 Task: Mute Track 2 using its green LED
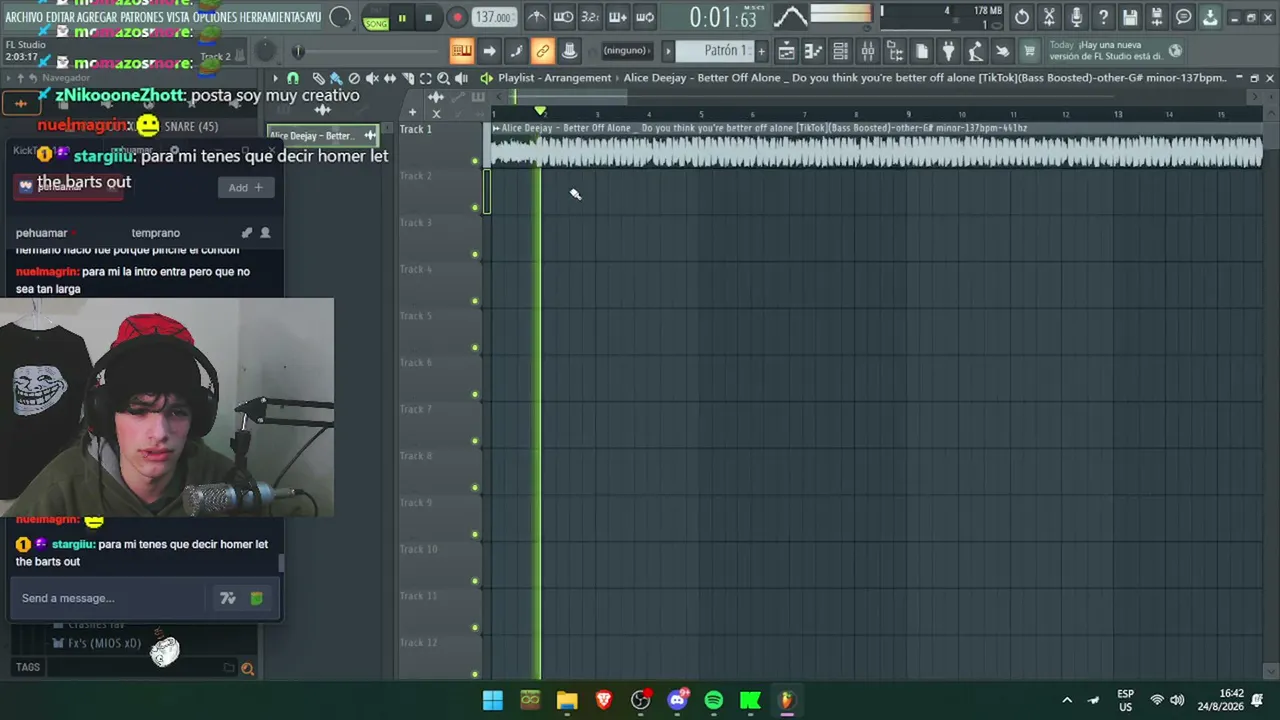coord(475,208)
